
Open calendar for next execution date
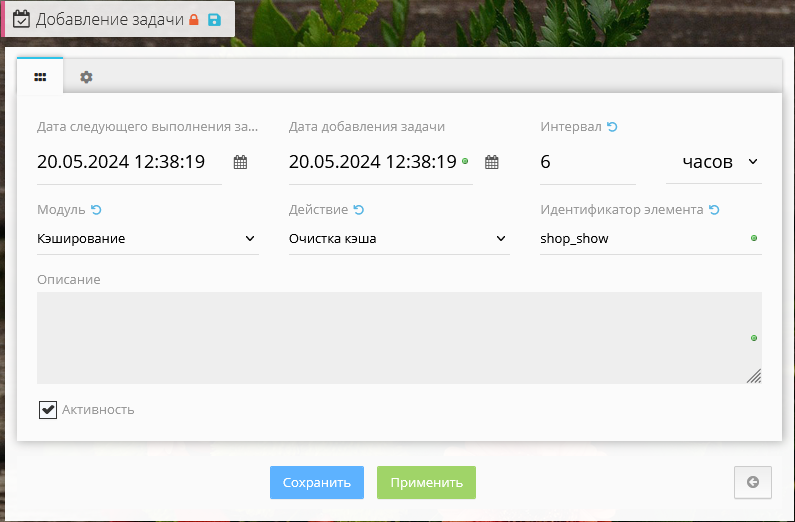240,162
